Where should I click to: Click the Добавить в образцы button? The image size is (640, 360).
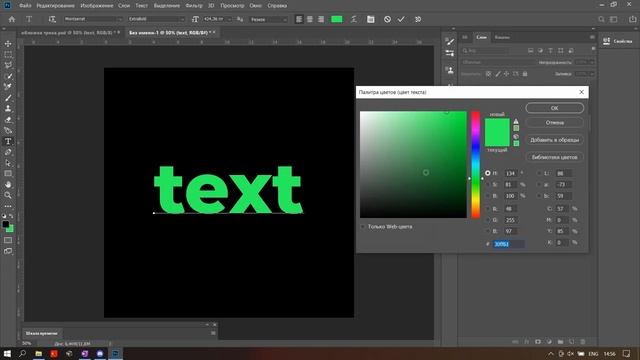pos(554,140)
